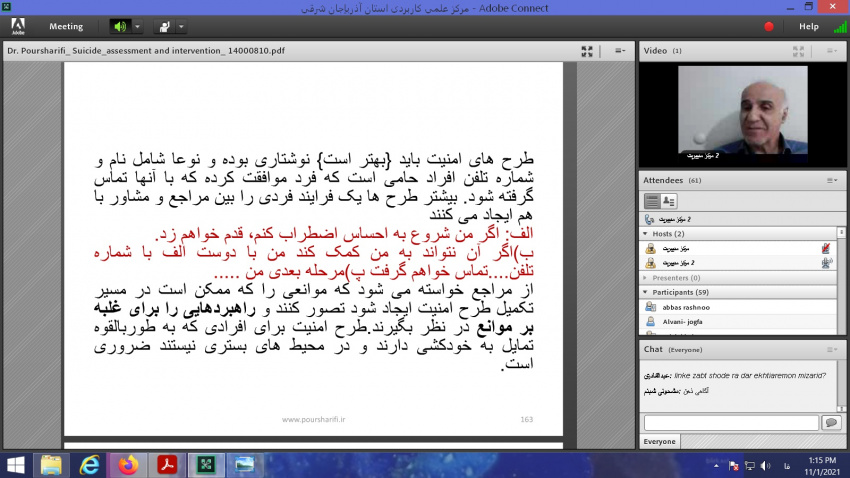Select the Everyone chat tab
This screenshot has width=850, height=478.
point(659,441)
